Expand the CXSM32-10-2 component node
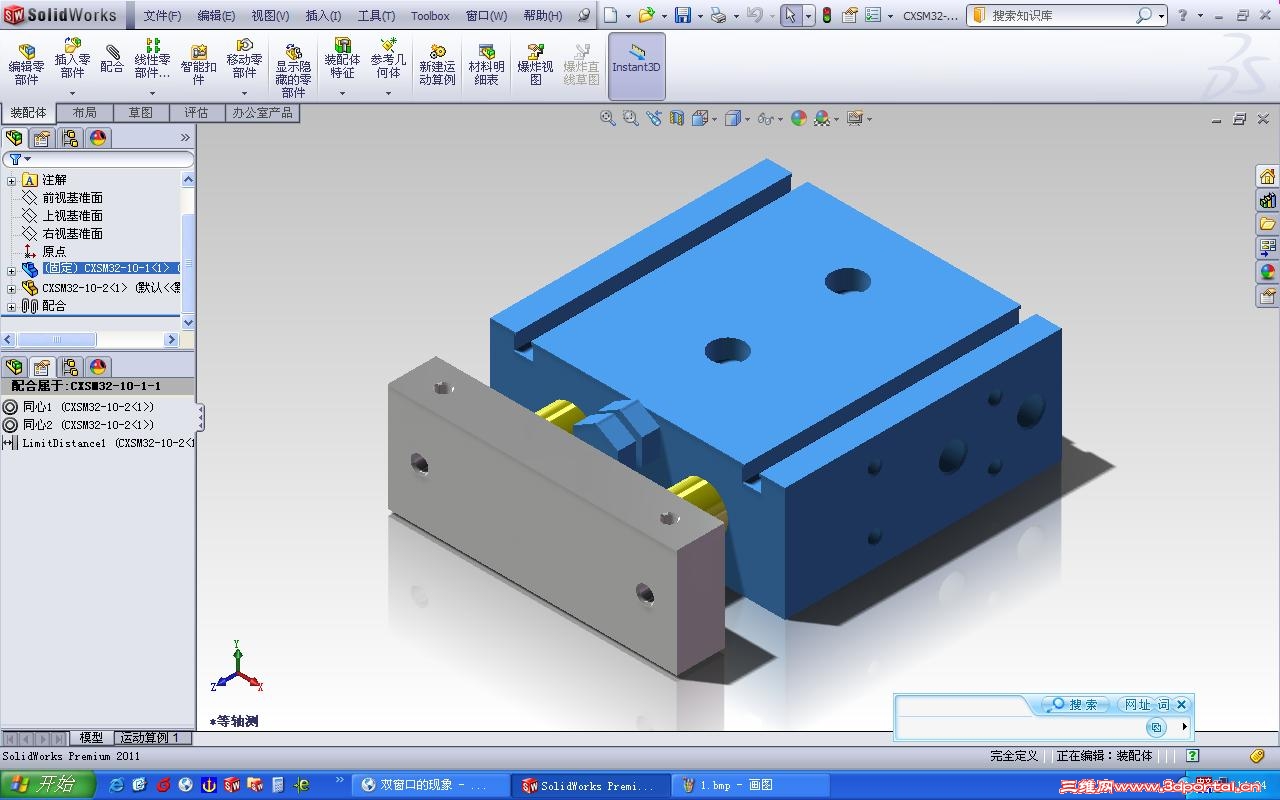The width and height of the screenshot is (1280, 800). (12, 288)
